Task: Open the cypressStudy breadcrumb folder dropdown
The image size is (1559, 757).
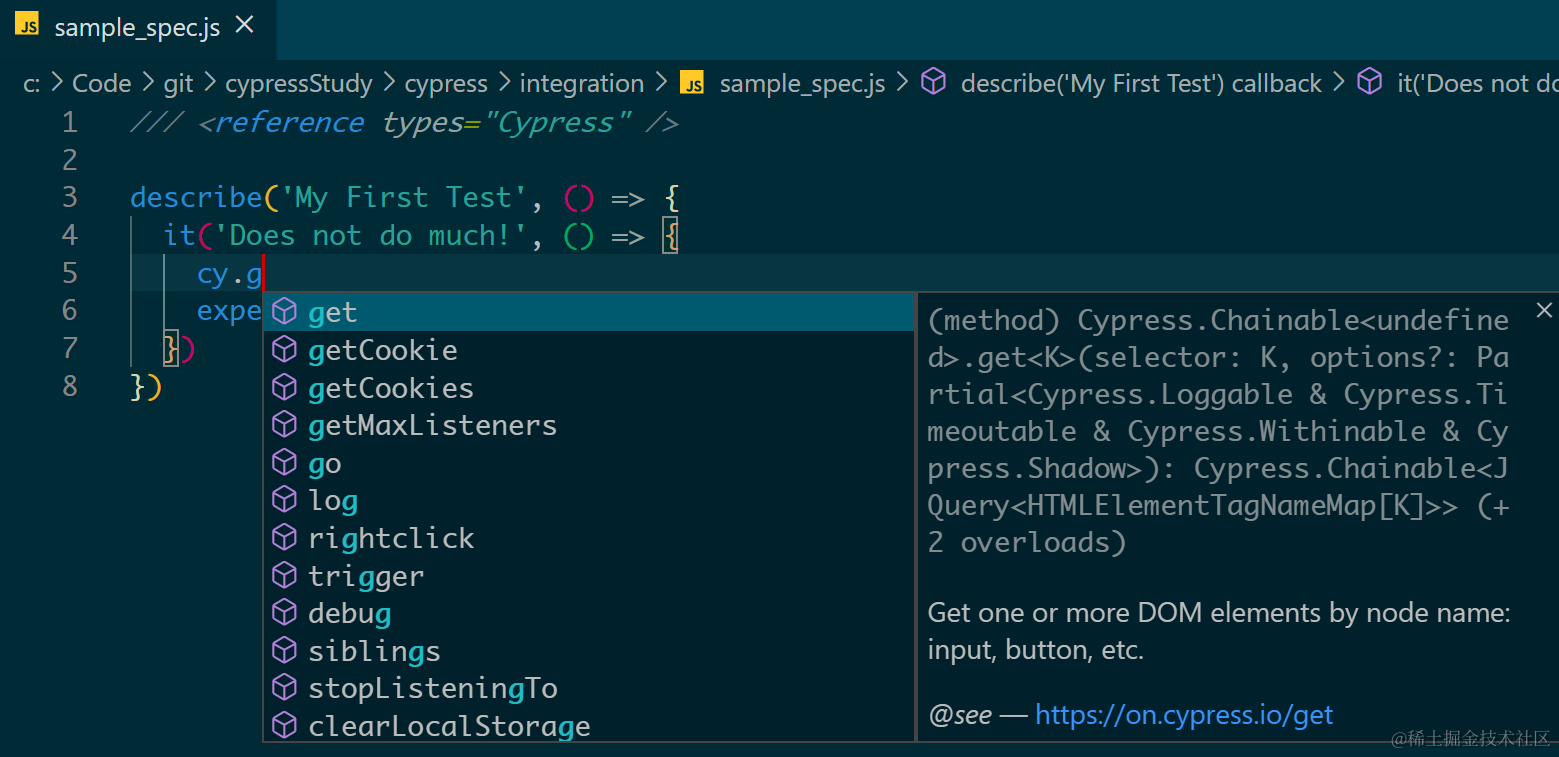Action: tap(298, 84)
